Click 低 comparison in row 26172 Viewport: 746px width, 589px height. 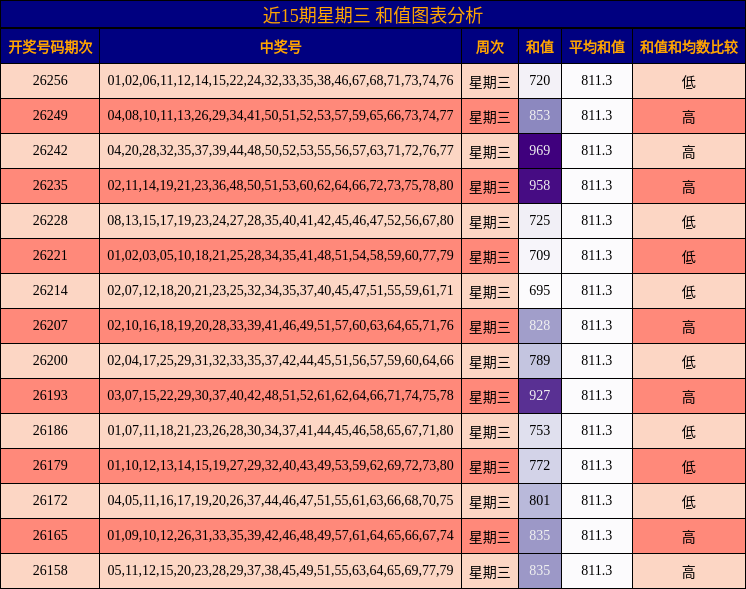pyautogui.click(x=688, y=501)
